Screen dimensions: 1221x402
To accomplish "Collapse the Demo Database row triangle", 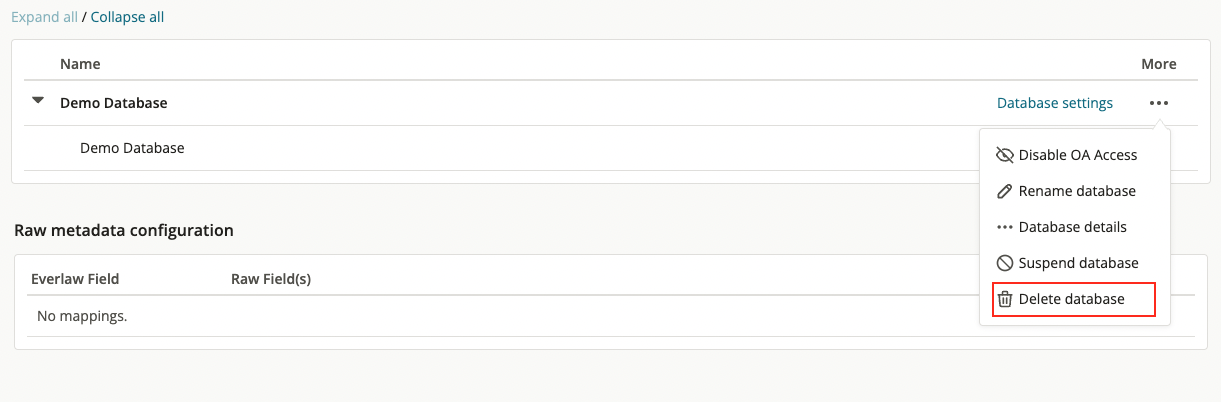I will [x=38, y=101].
